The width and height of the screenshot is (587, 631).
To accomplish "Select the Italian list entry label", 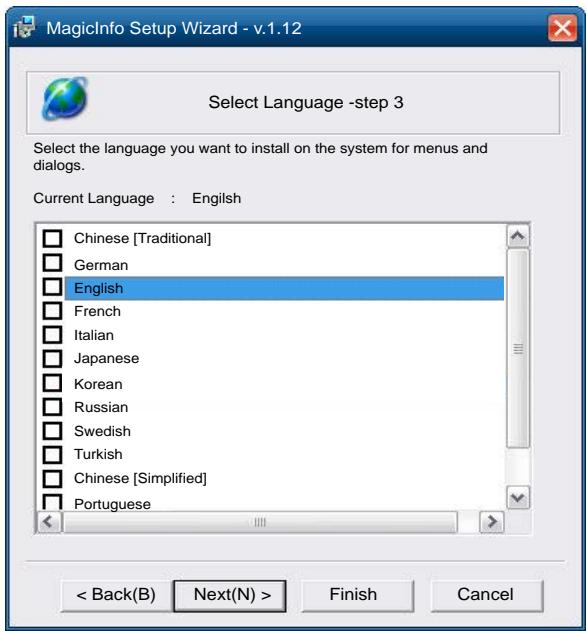I will click(x=94, y=335).
